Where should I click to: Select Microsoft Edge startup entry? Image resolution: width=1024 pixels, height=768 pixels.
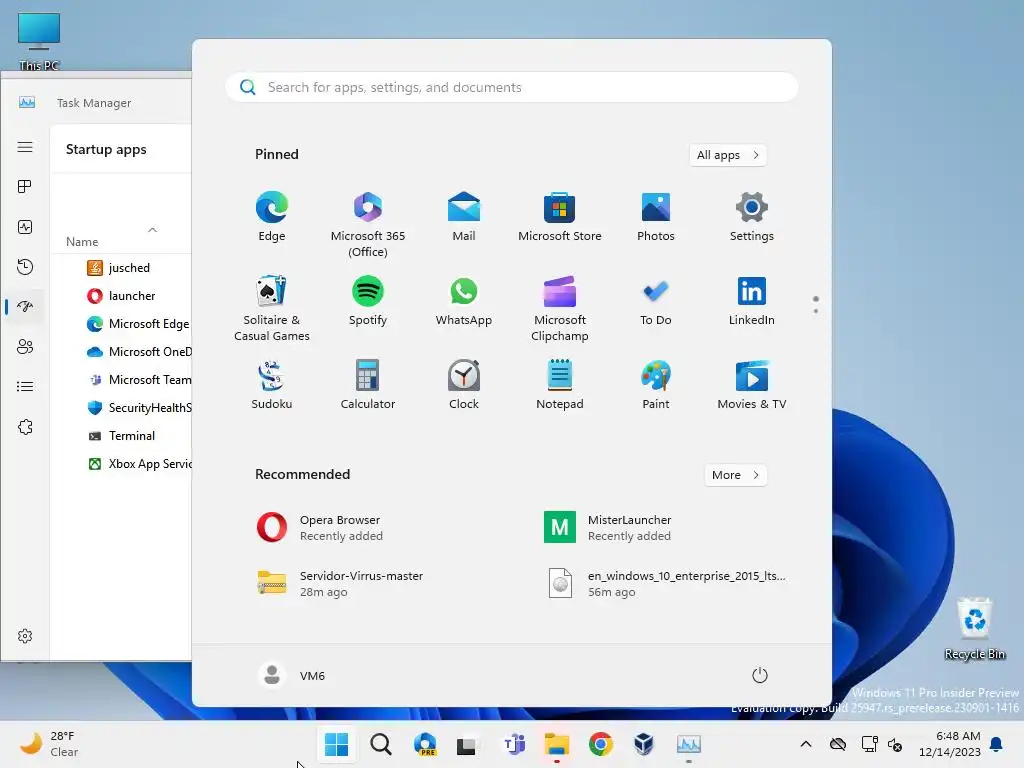(x=123, y=324)
